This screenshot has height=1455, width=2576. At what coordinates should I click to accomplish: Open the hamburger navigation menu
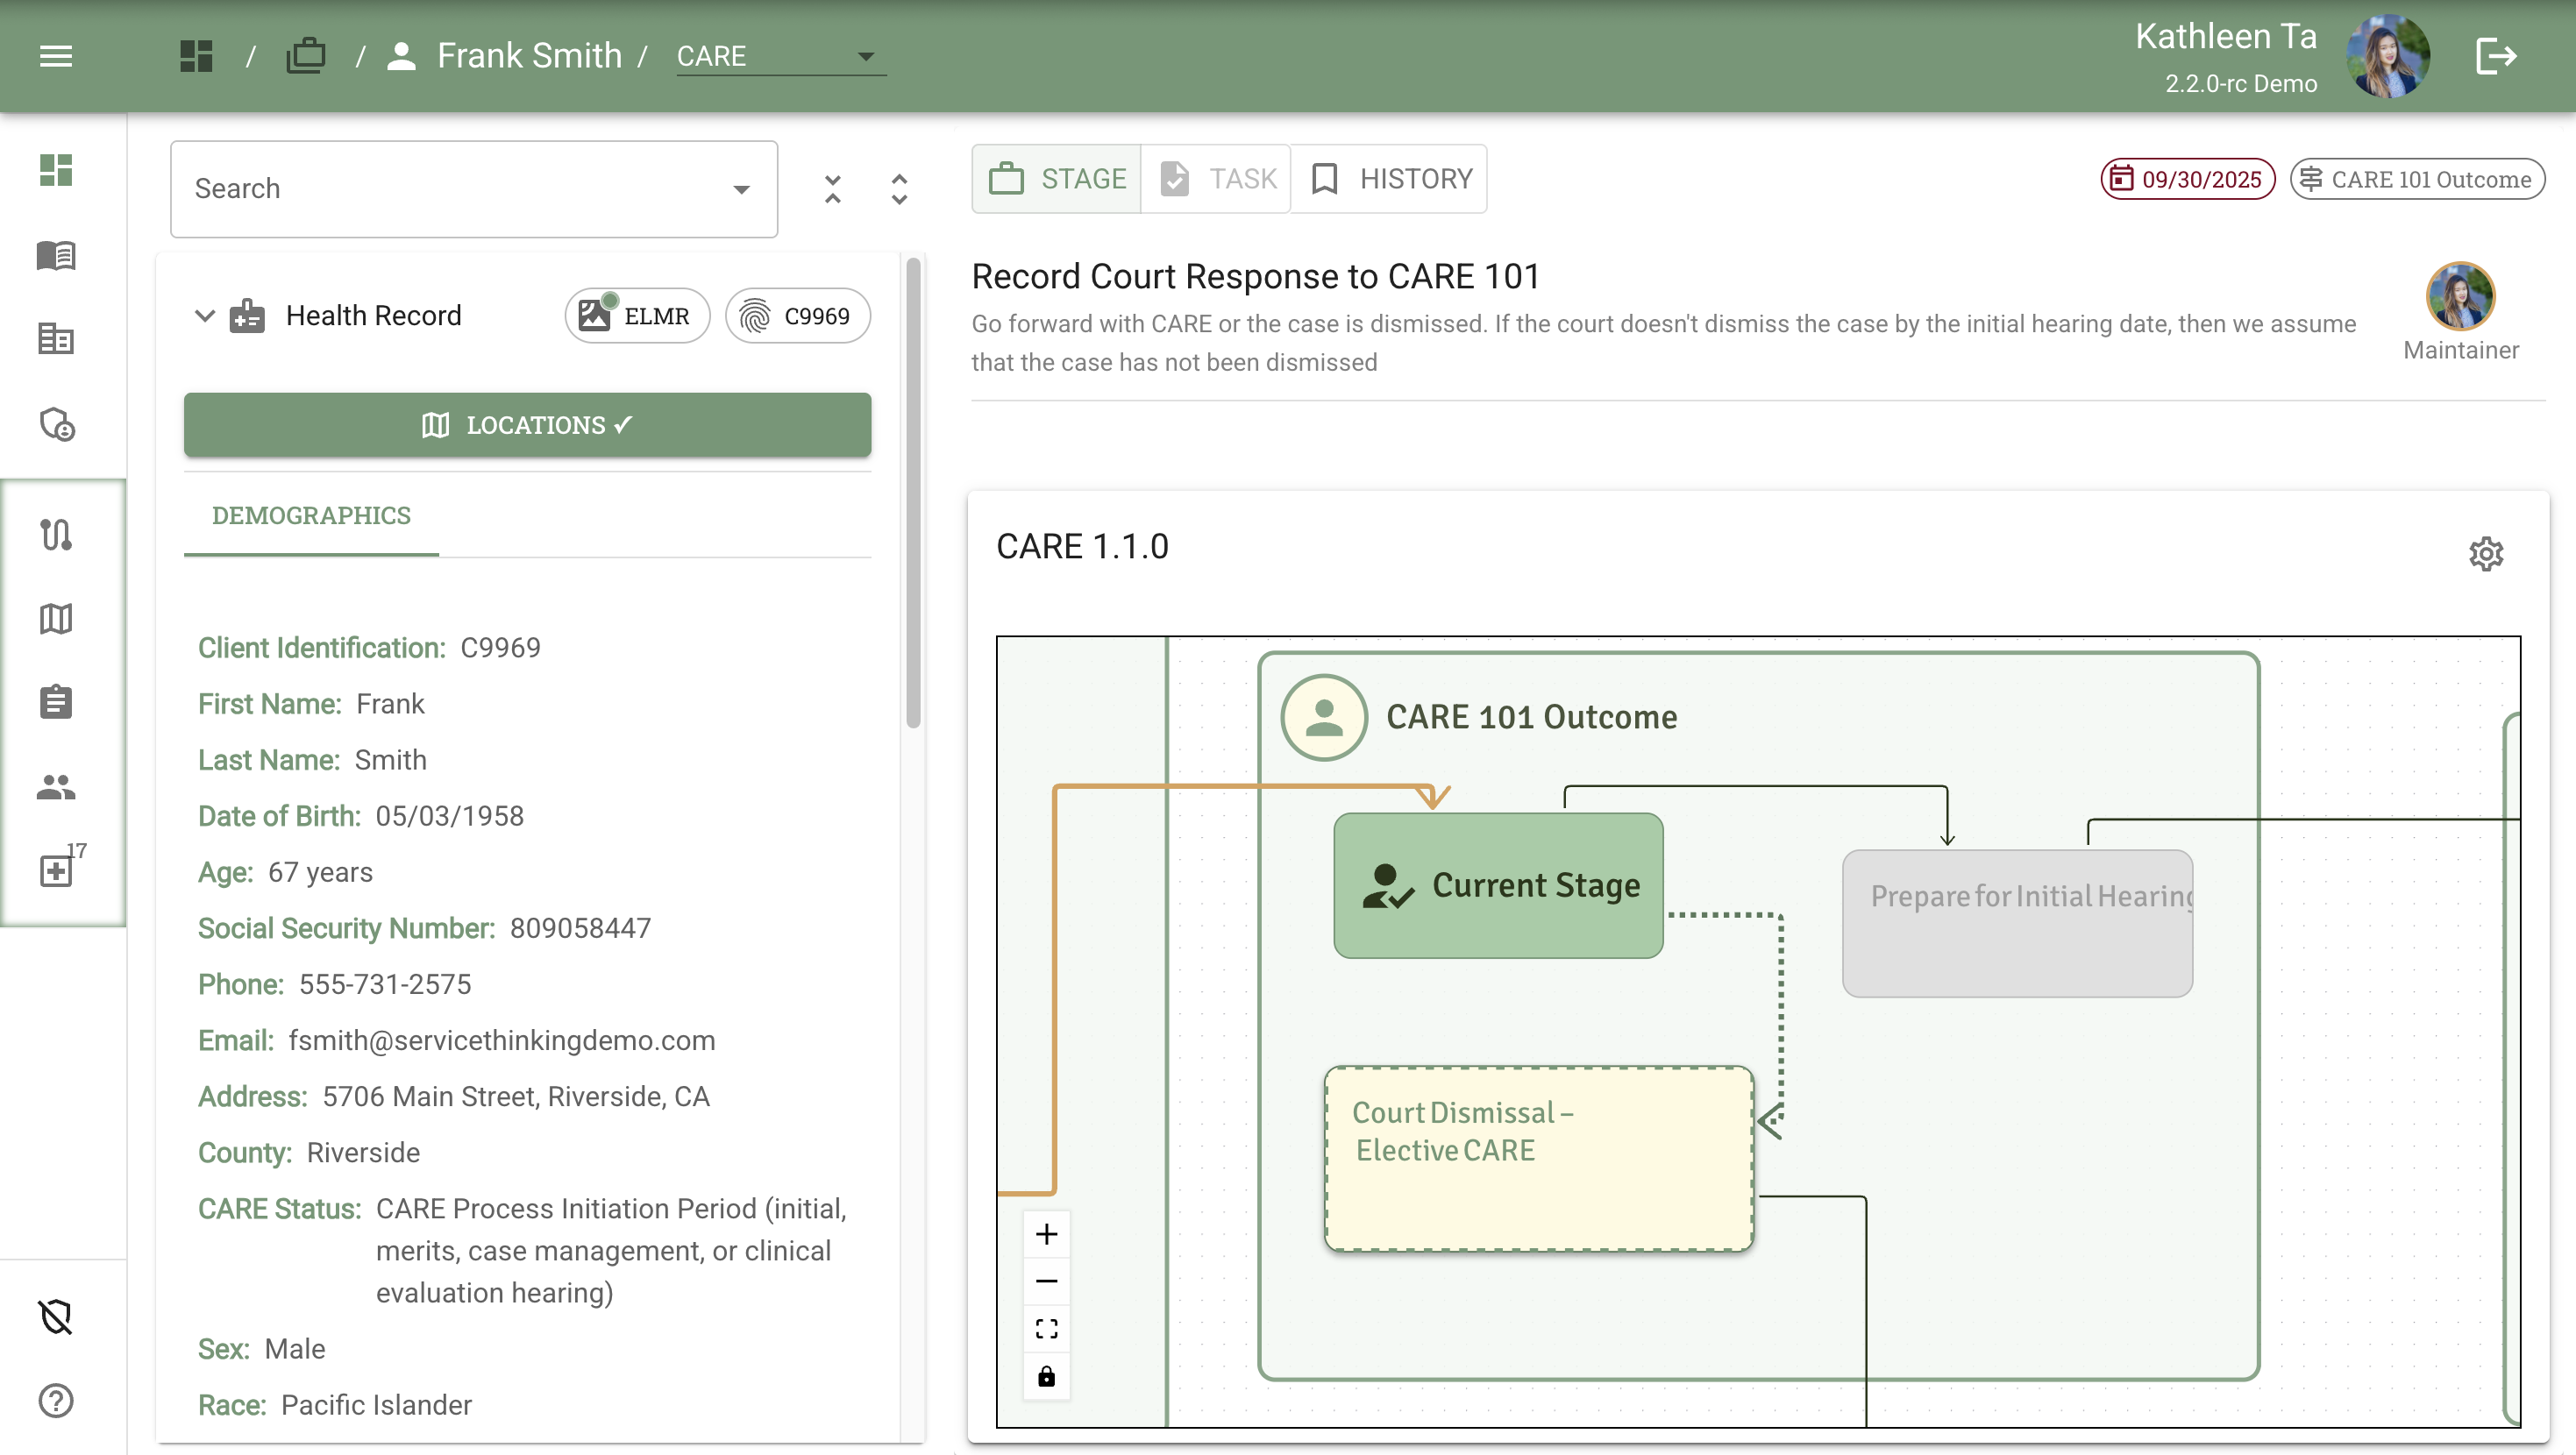pos(56,56)
